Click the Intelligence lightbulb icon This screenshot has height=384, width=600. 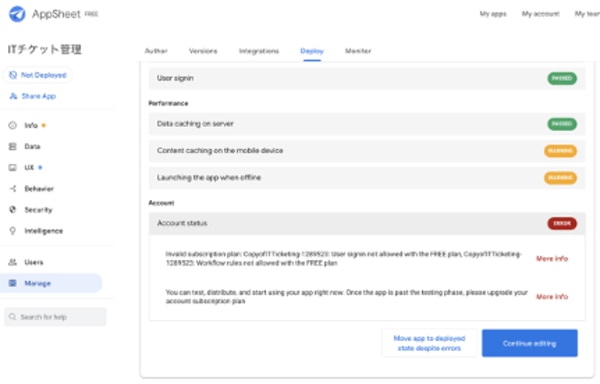point(13,231)
